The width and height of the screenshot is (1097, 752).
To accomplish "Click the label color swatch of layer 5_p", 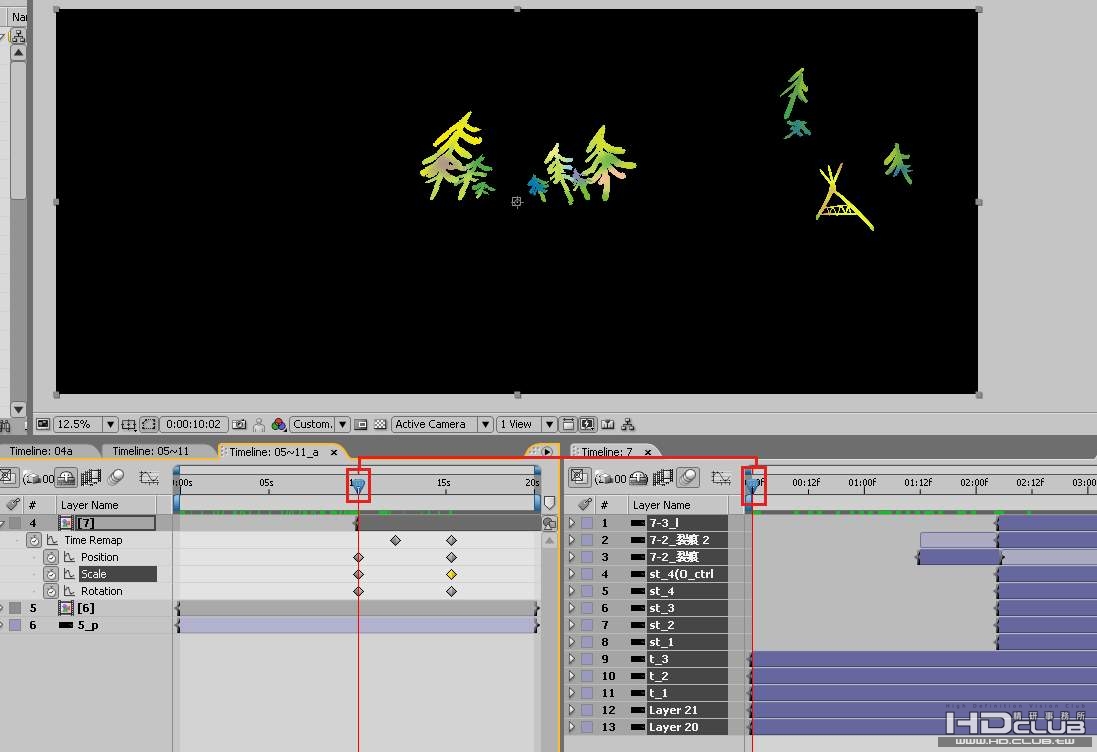I will pyautogui.click(x=15, y=625).
